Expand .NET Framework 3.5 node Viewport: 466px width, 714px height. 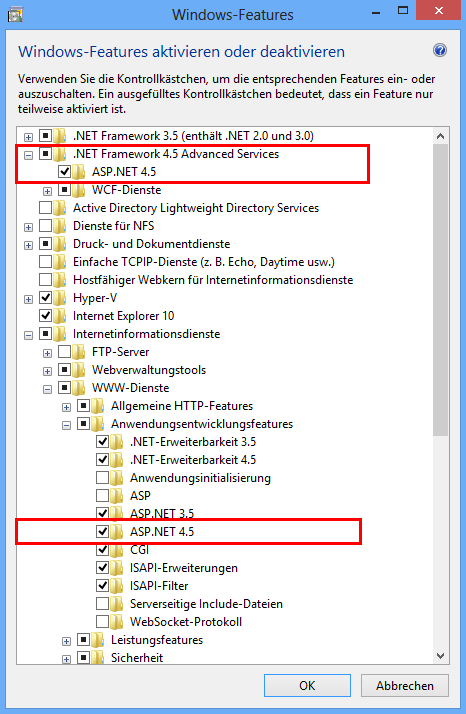pos(28,137)
